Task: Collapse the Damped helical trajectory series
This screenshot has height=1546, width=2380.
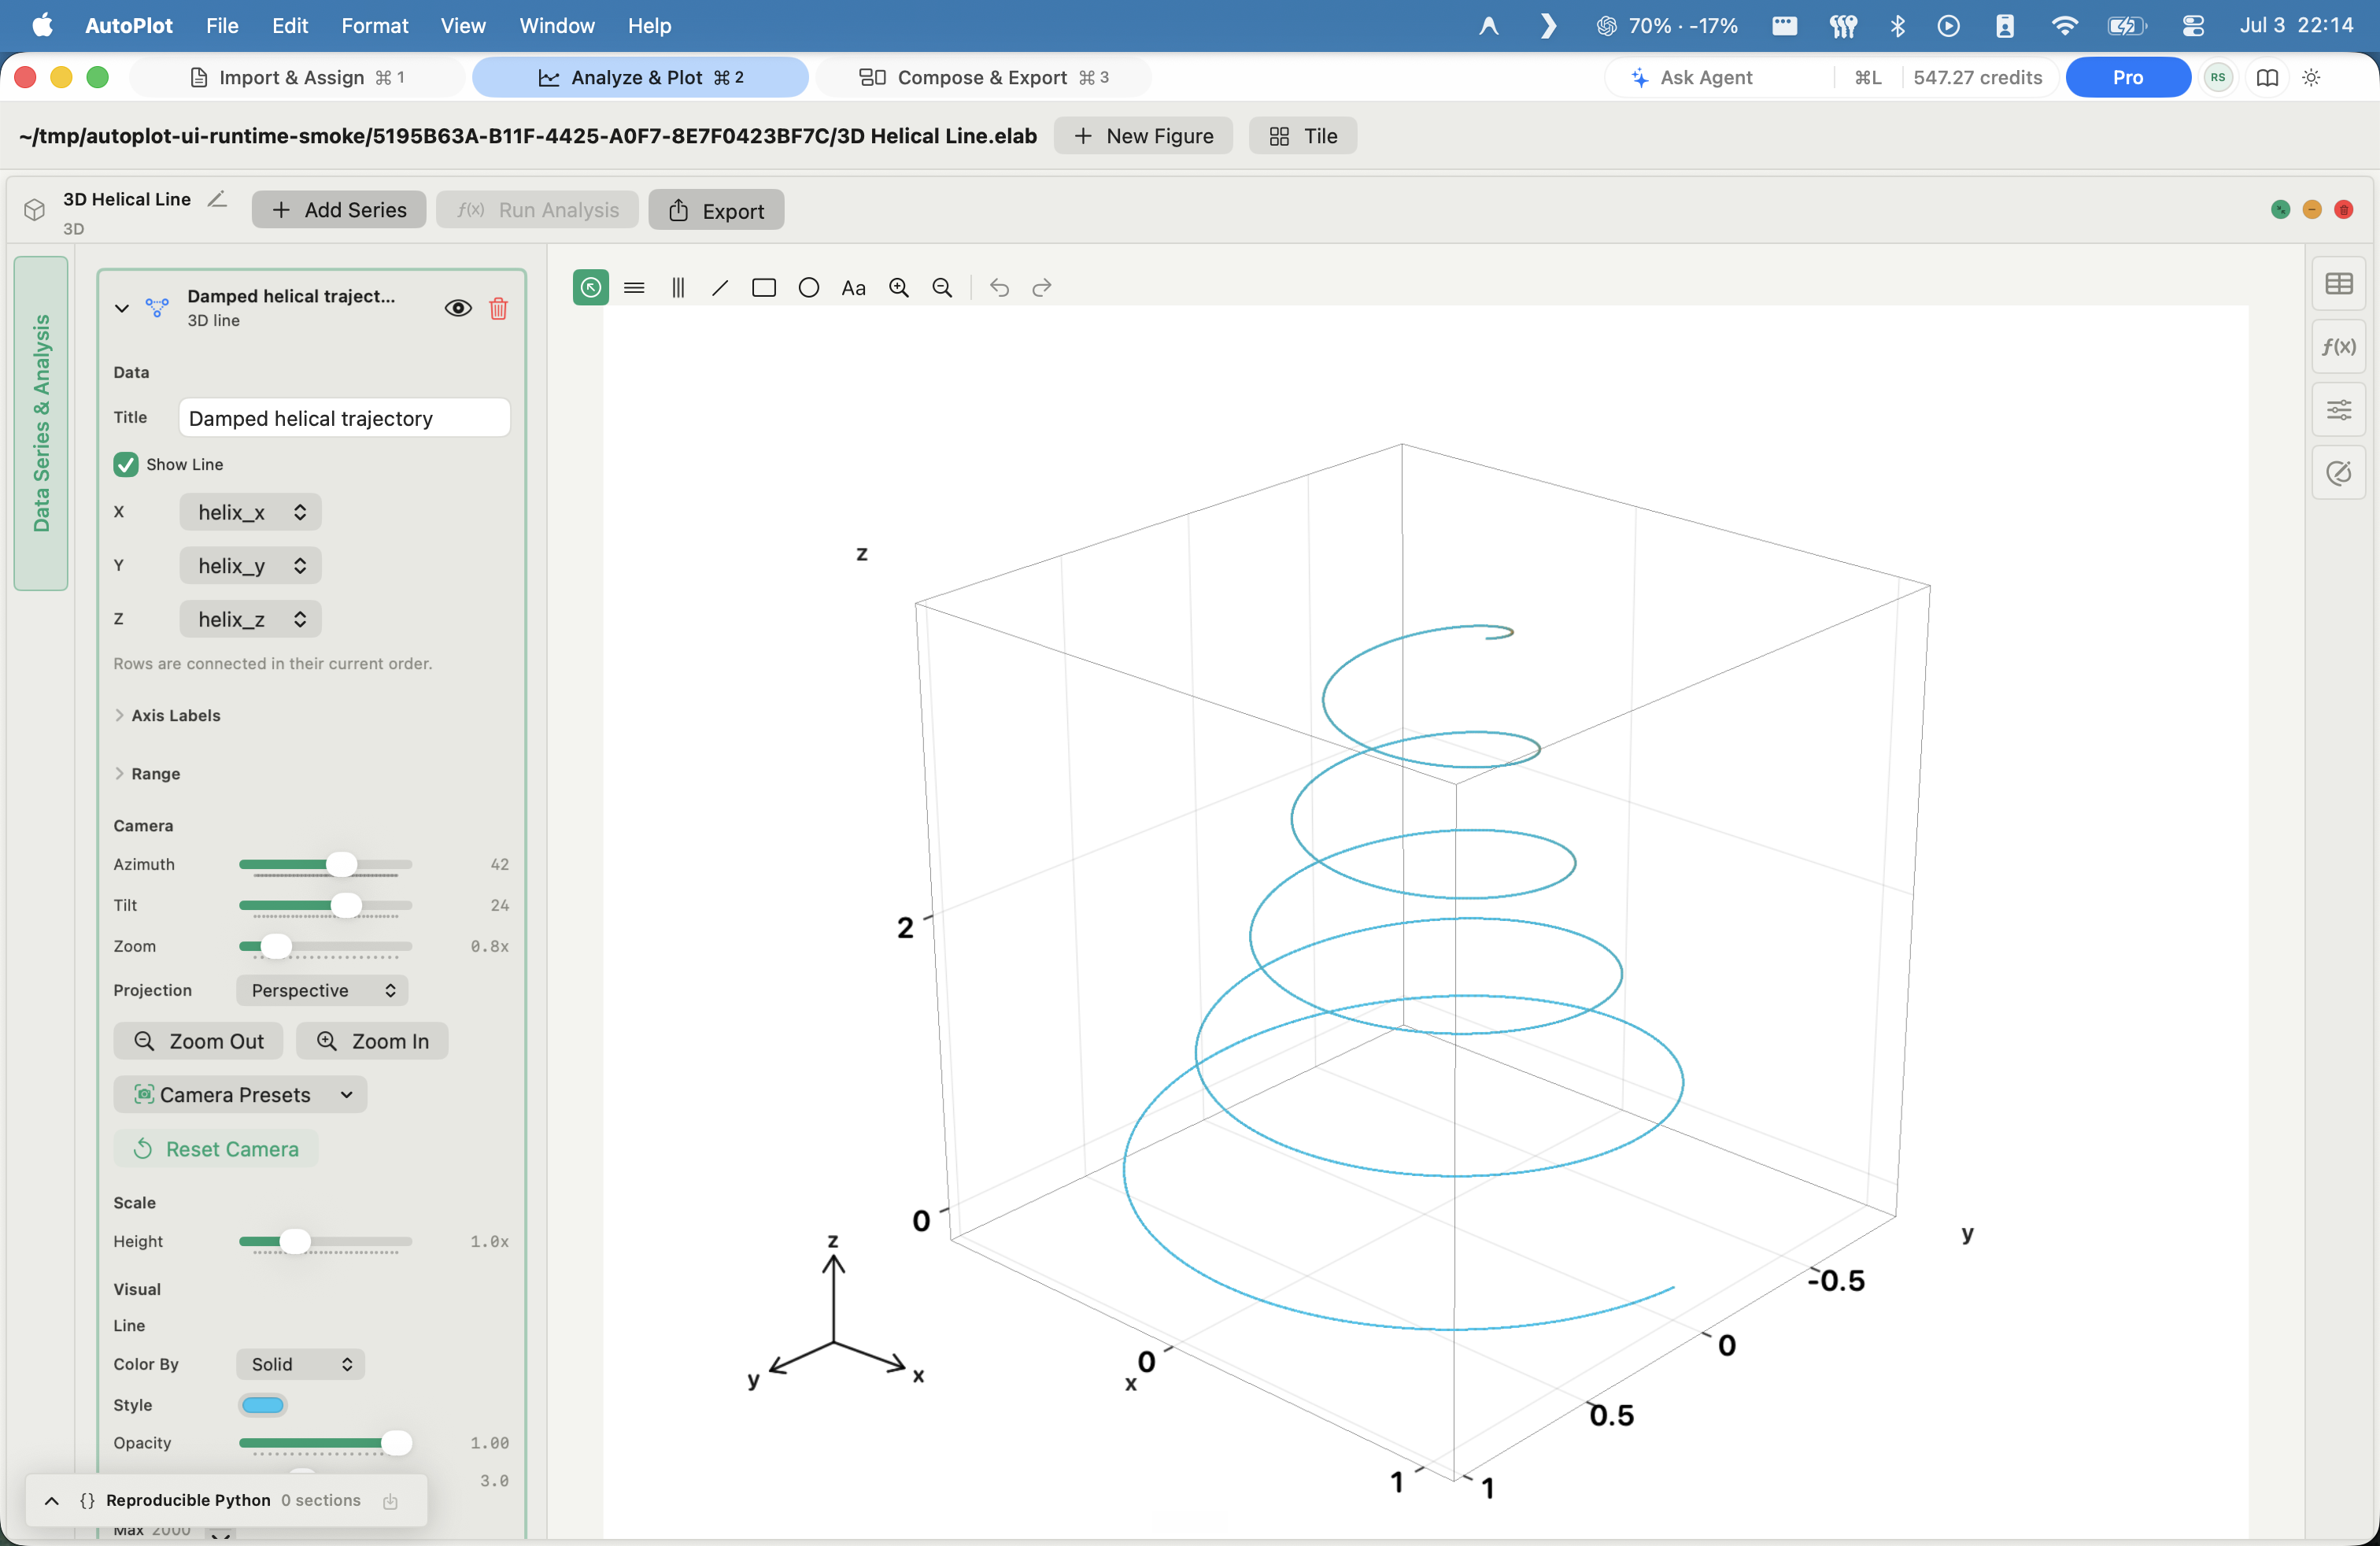Action: pyautogui.click(x=122, y=308)
